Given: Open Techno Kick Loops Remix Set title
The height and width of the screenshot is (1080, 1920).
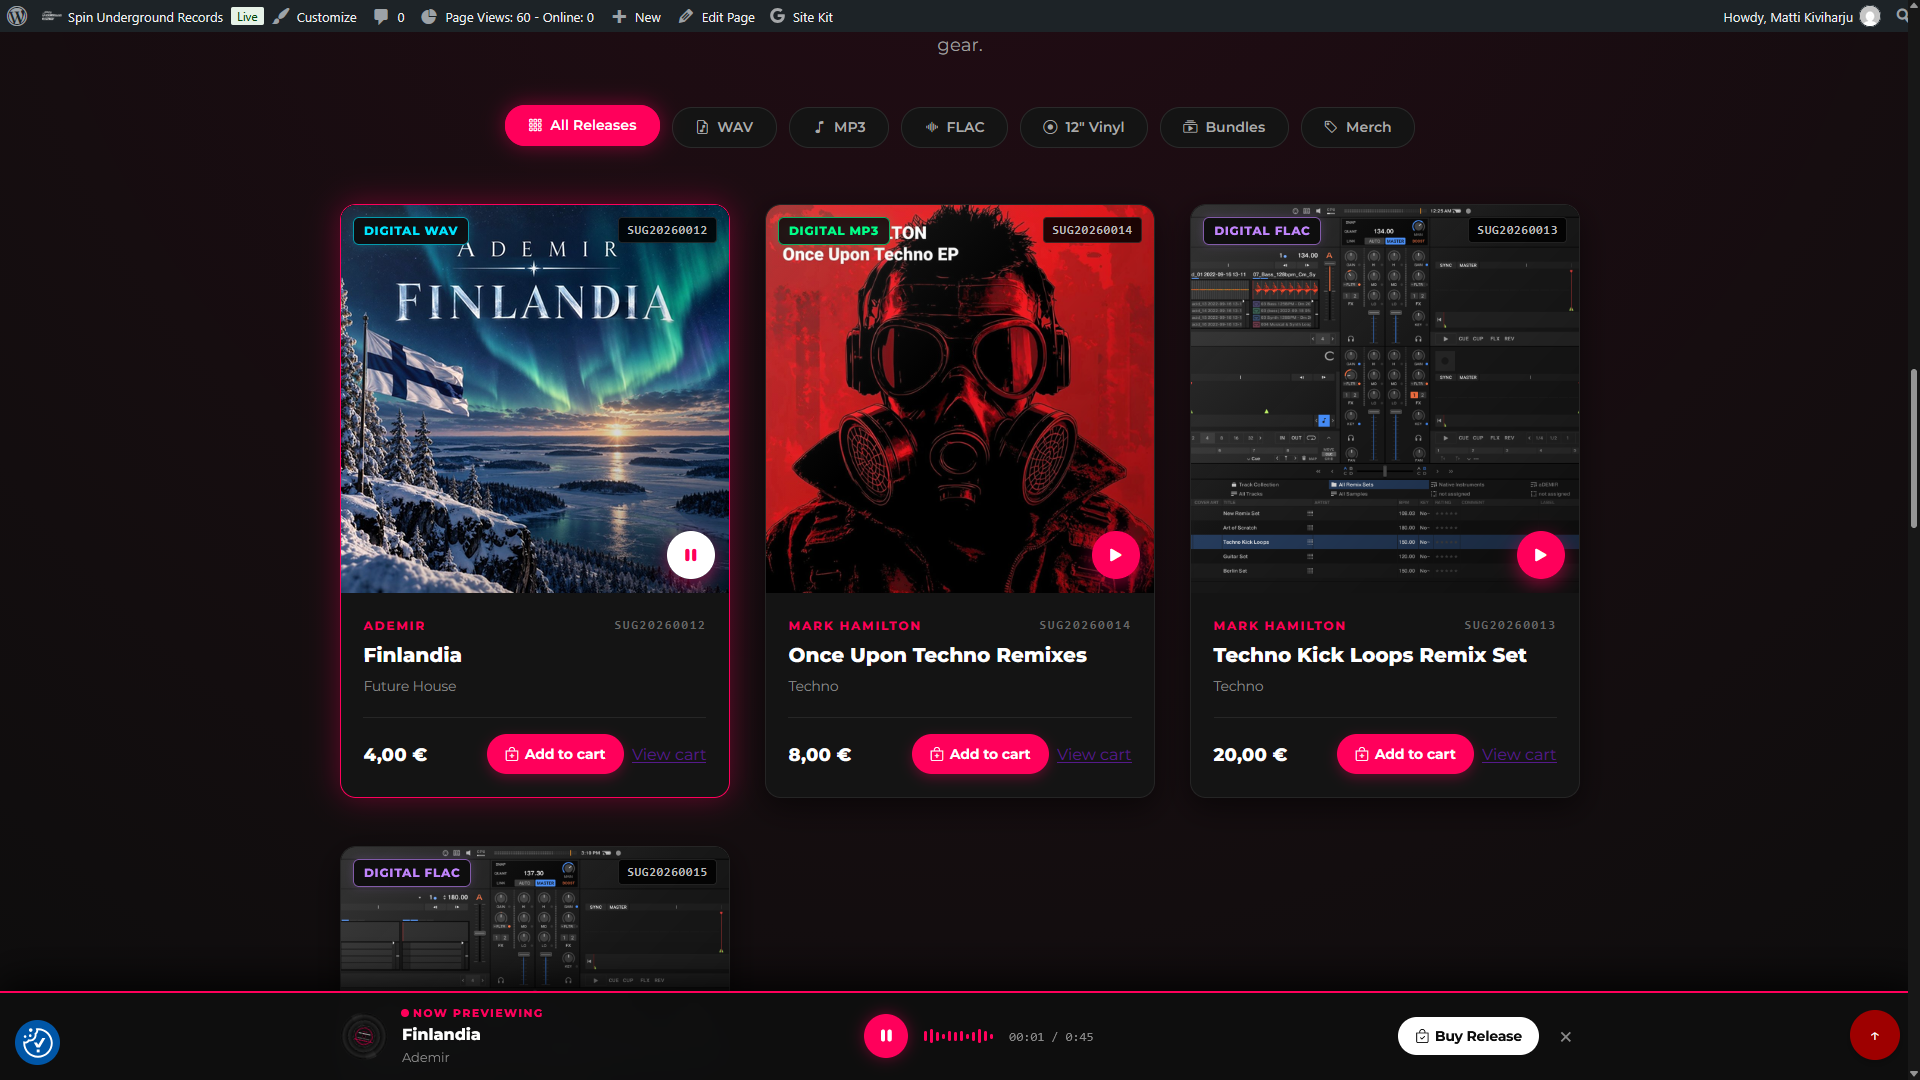Looking at the screenshot, I should [1369, 655].
